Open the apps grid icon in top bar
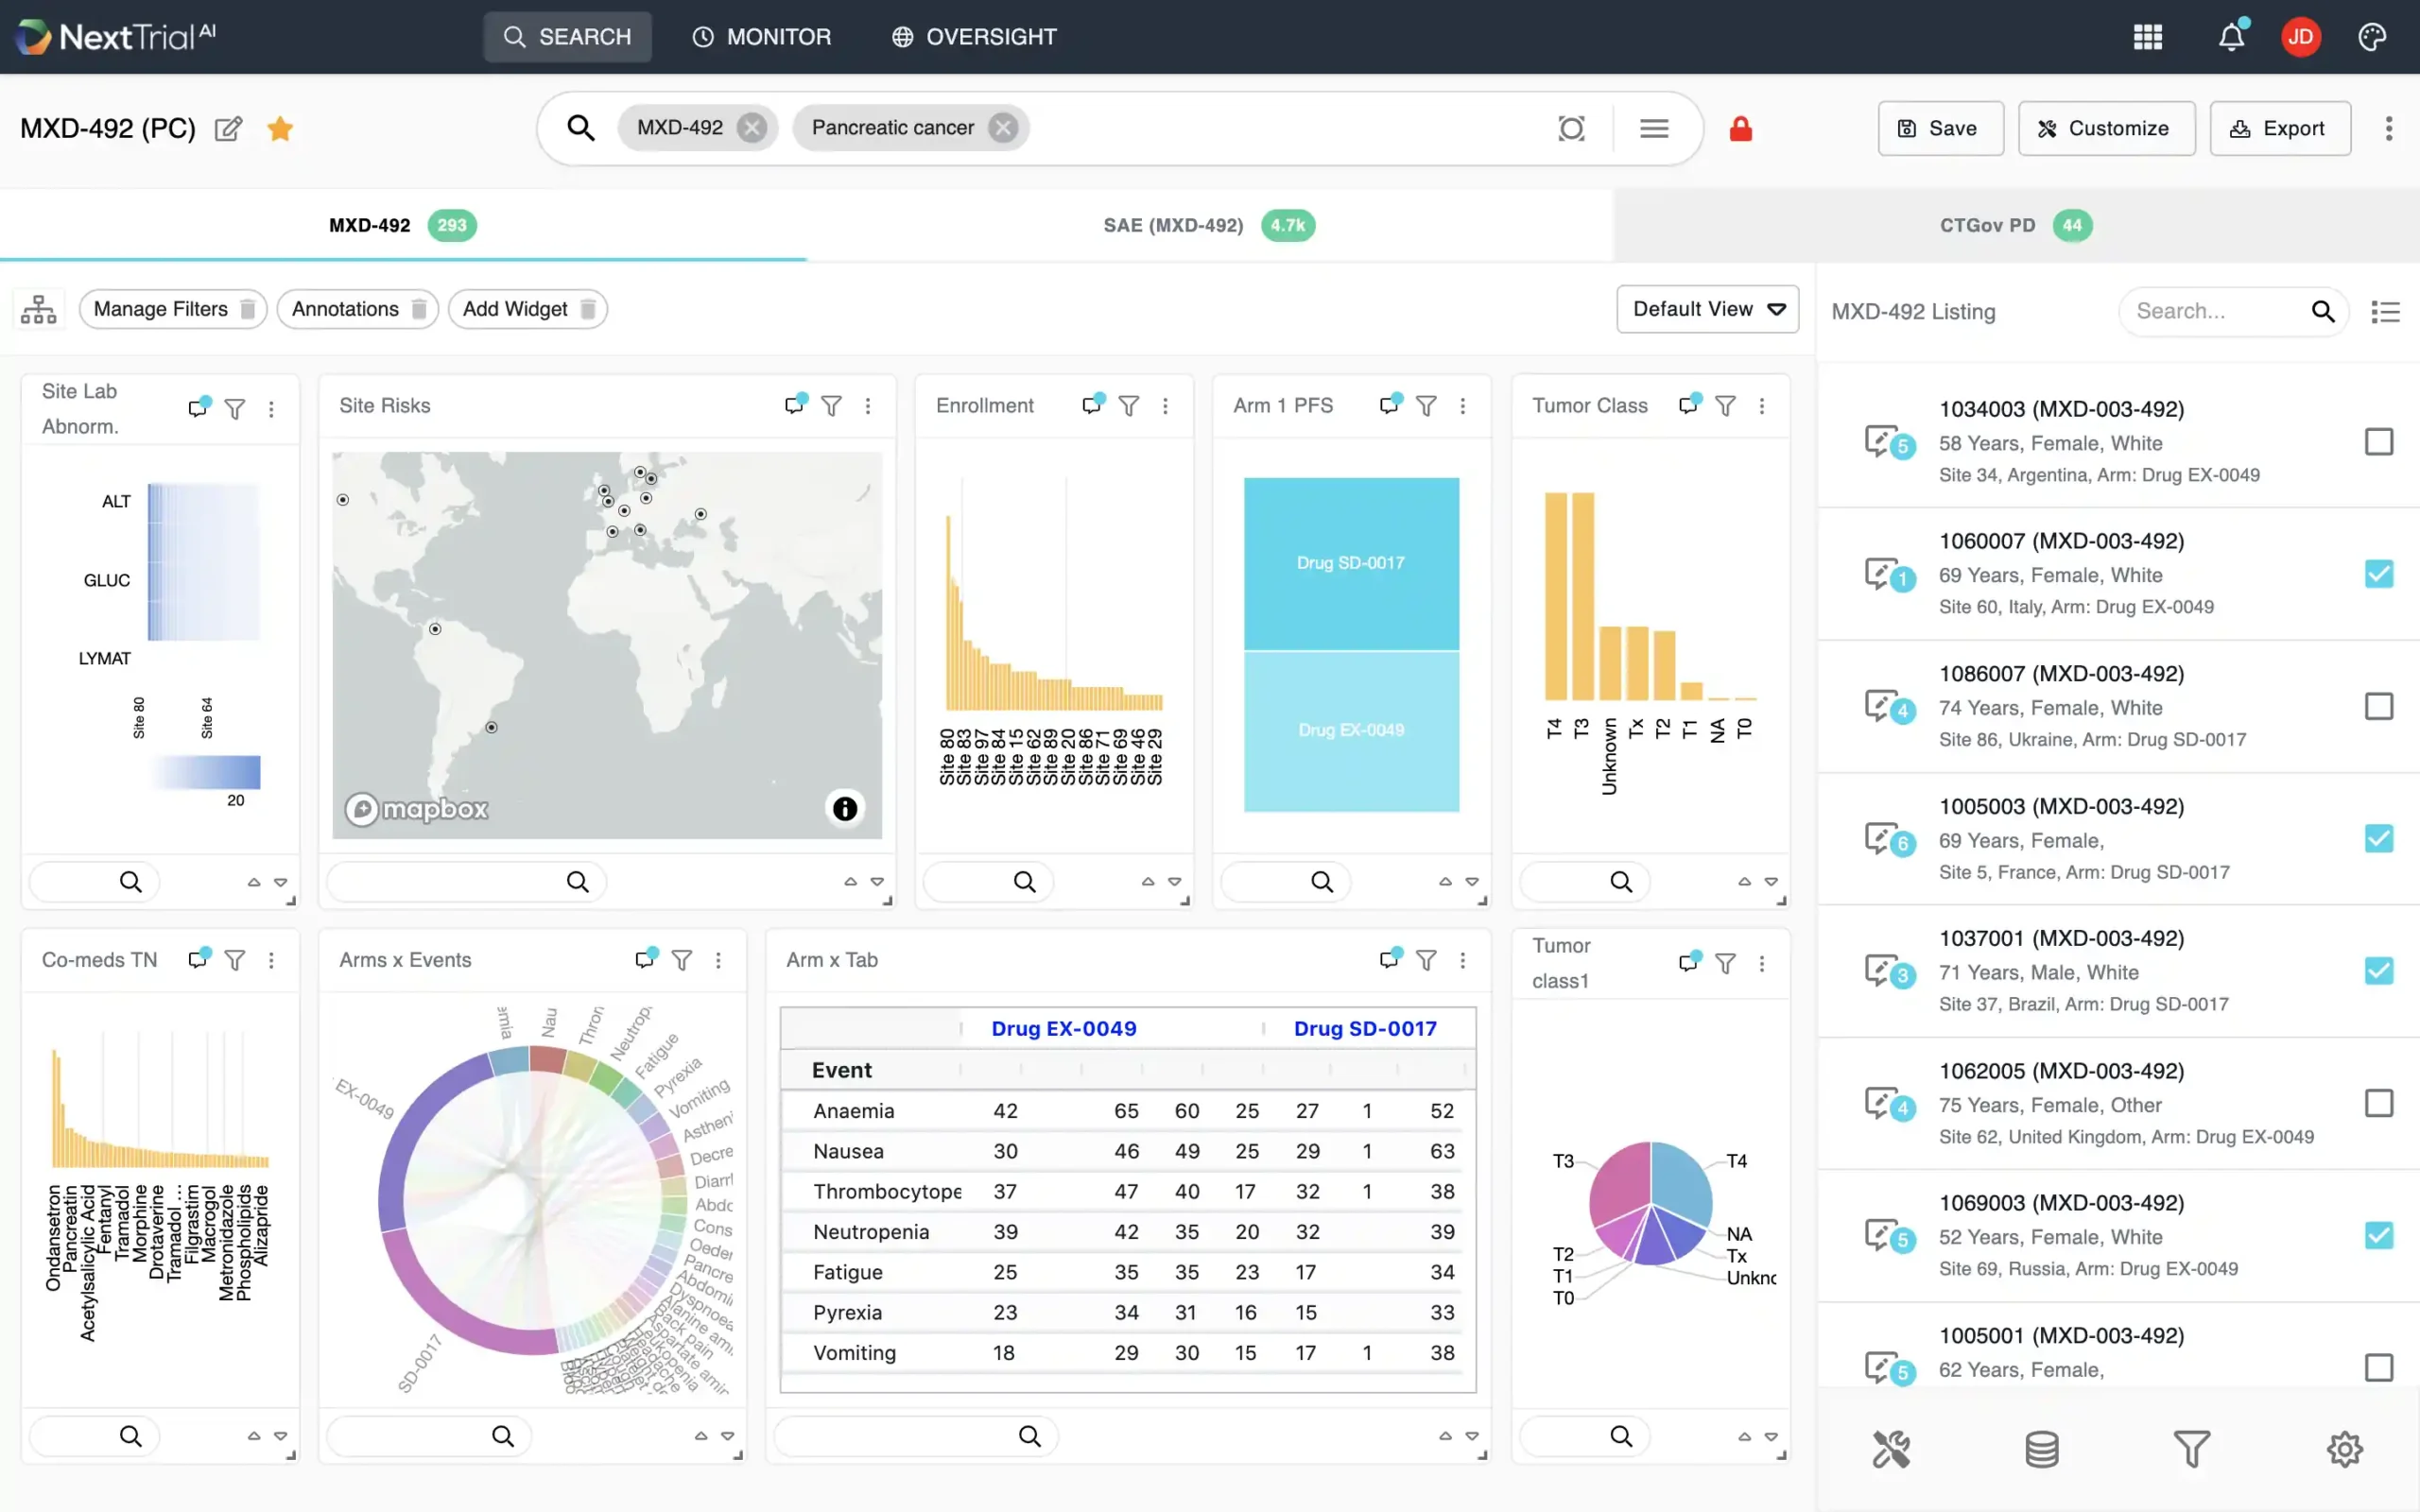Viewport: 2420px width, 1512px height. pyautogui.click(x=2147, y=37)
